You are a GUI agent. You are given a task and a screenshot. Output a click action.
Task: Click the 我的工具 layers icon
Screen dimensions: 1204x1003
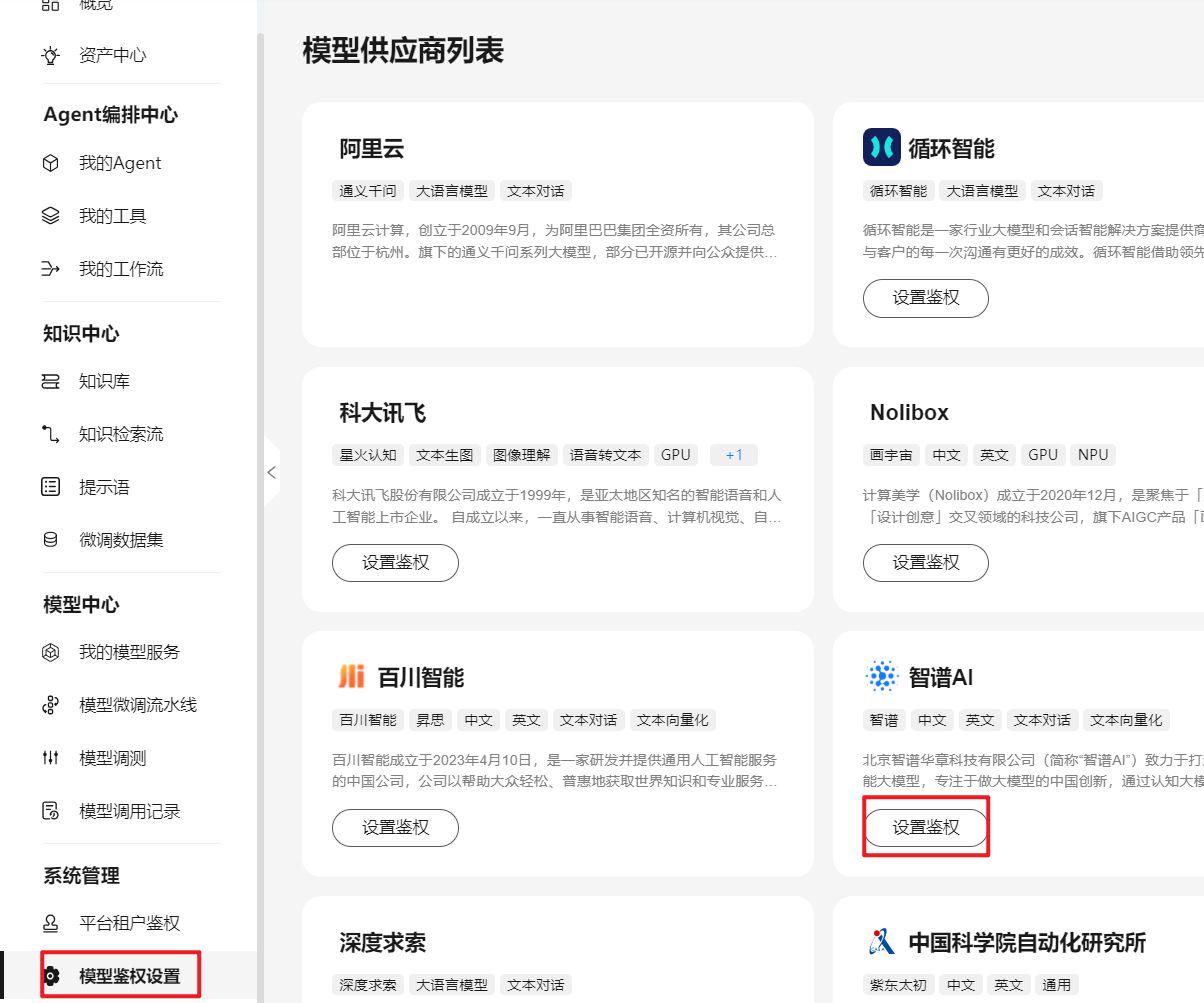click(x=51, y=216)
